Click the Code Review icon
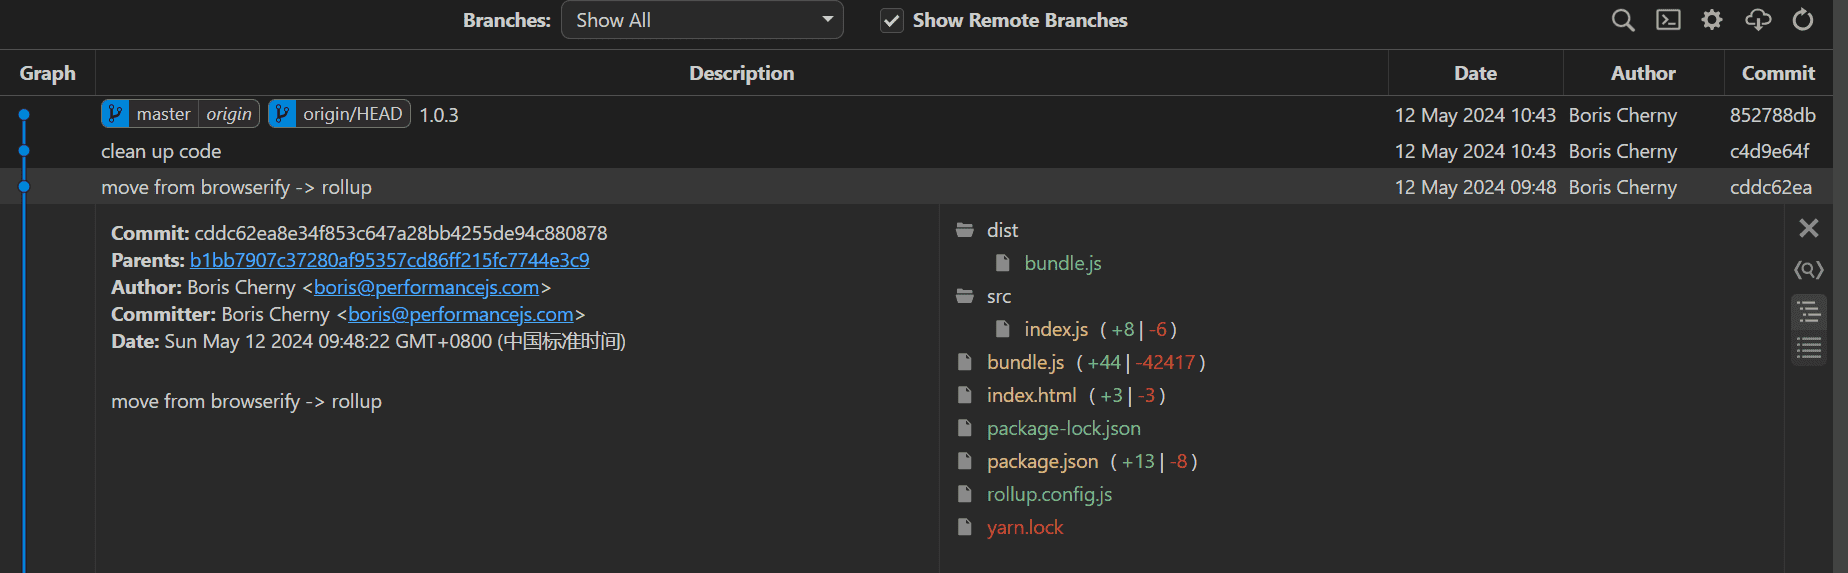This screenshot has height=573, width=1848. [x=1808, y=270]
